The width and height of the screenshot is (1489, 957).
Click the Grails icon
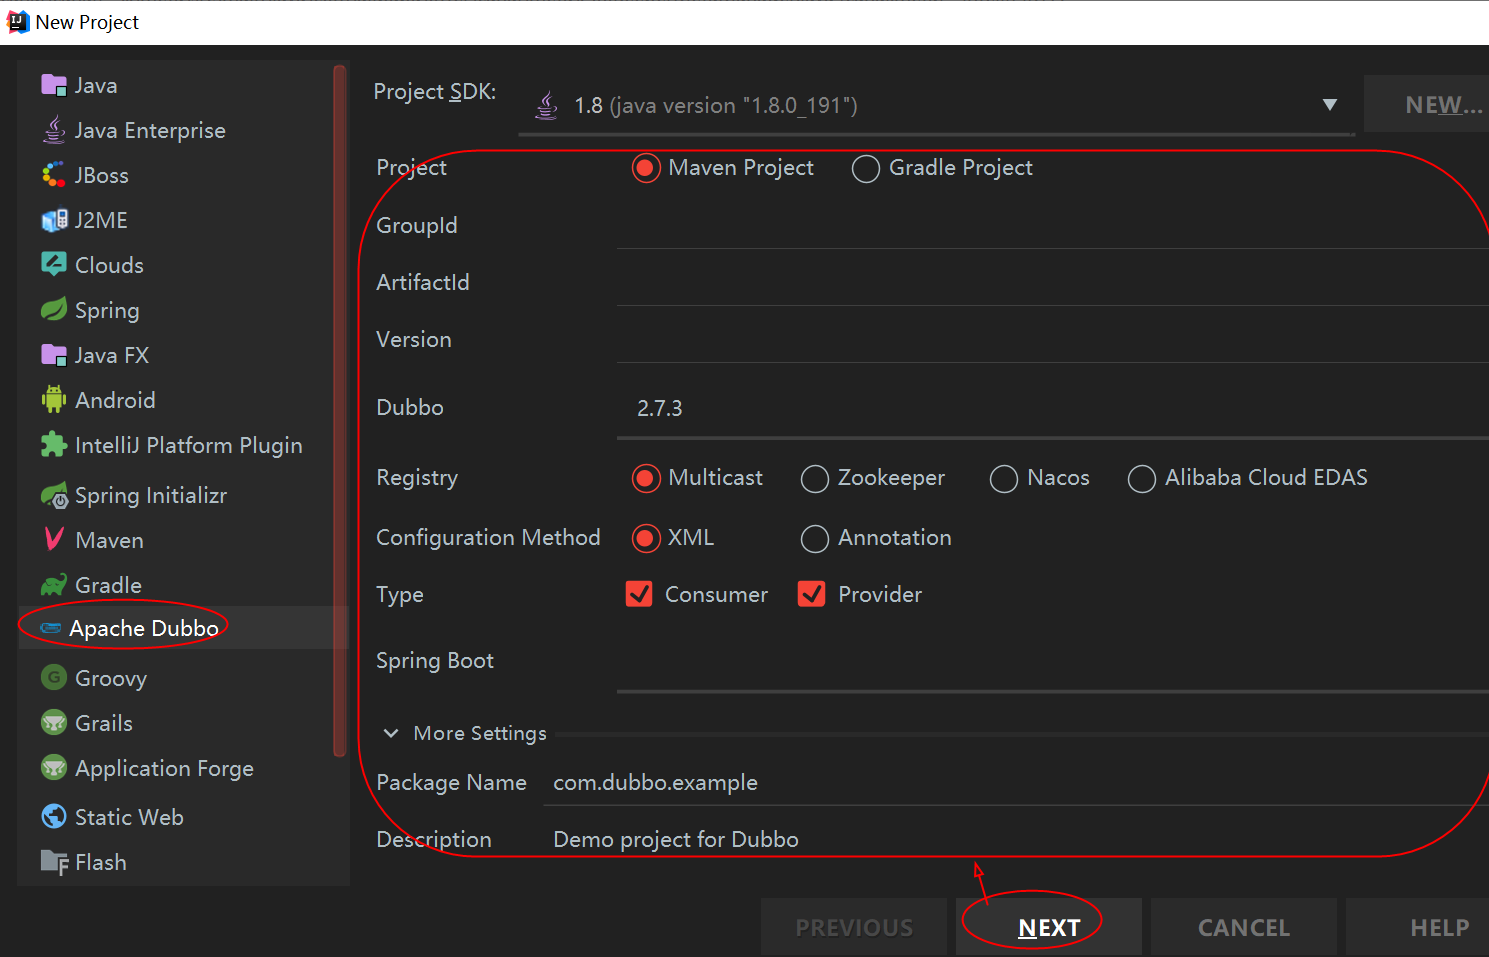click(54, 722)
